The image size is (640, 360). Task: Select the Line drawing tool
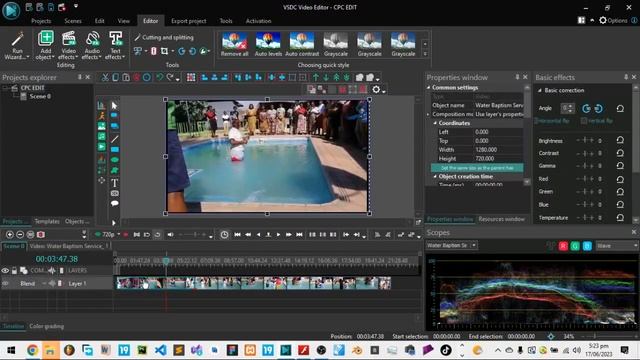tap(115, 139)
